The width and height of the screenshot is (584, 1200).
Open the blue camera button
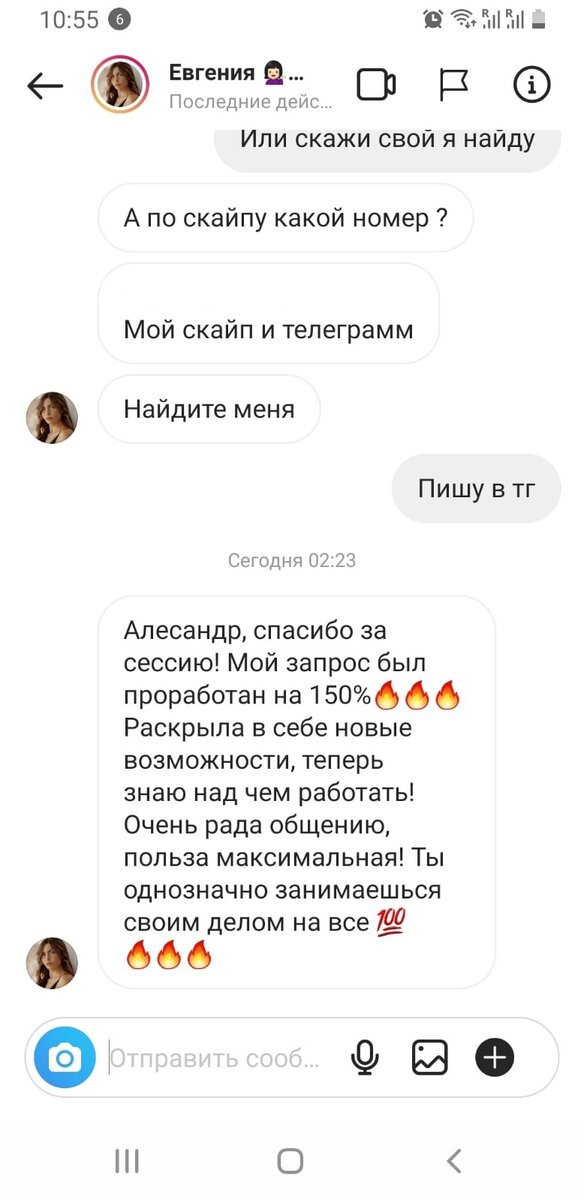point(65,1057)
